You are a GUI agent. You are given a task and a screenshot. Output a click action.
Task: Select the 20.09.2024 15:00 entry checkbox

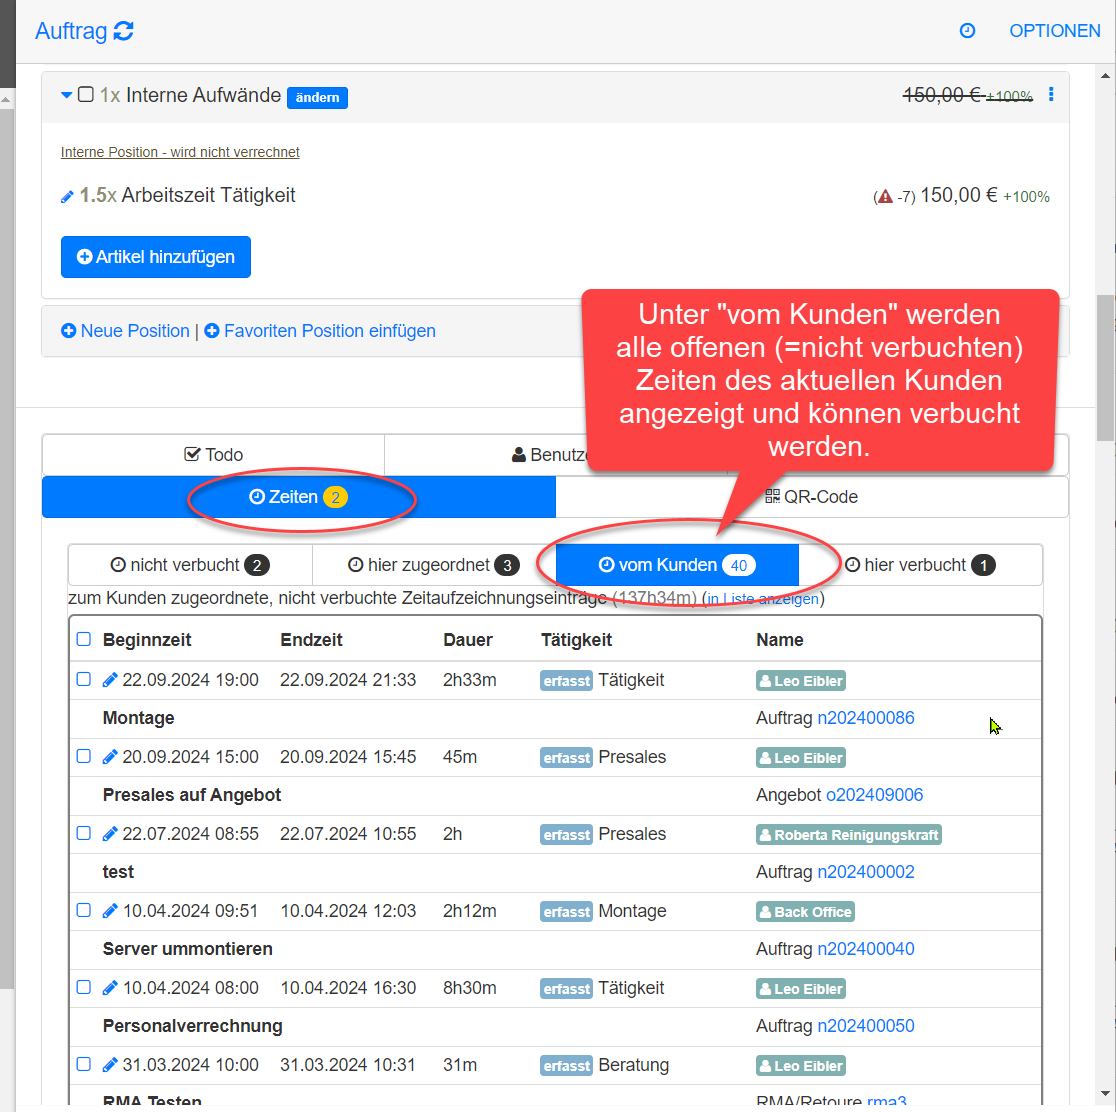pos(84,756)
